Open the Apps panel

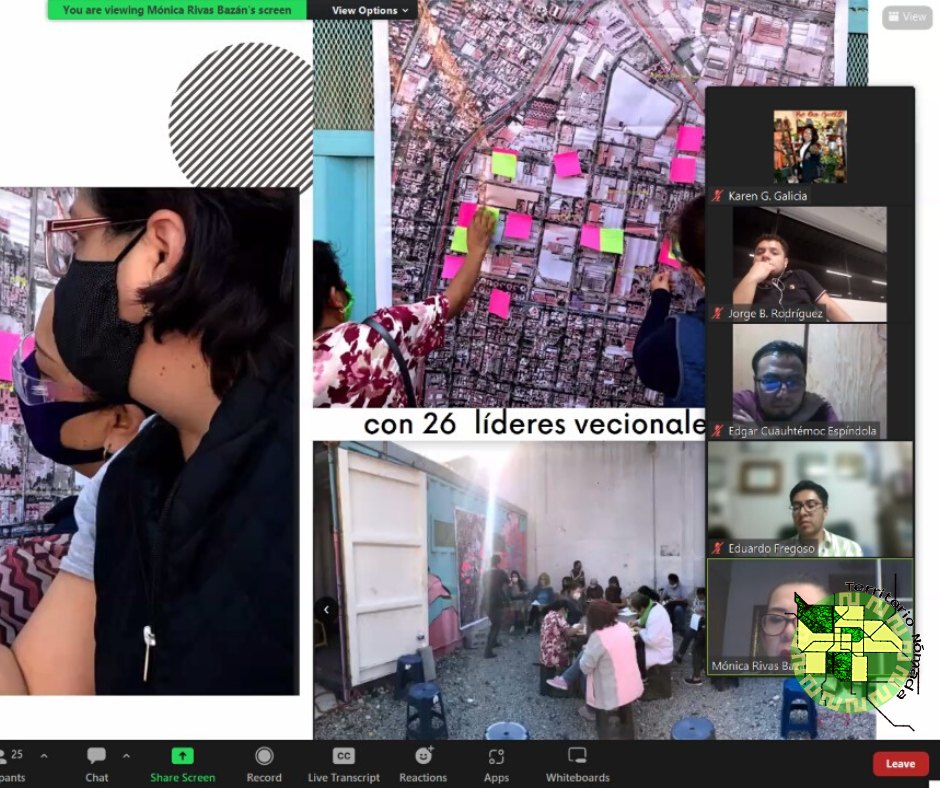[496, 757]
